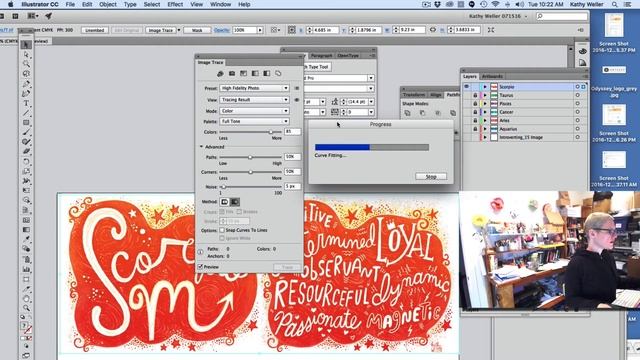The width and height of the screenshot is (640, 360).
Task: Select the Direct Selection tool
Action: [x=26, y=54]
